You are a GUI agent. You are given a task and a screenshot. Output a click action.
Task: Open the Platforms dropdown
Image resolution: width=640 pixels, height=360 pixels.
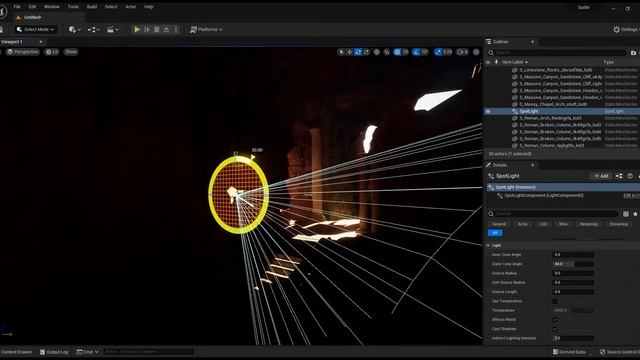point(206,29)
